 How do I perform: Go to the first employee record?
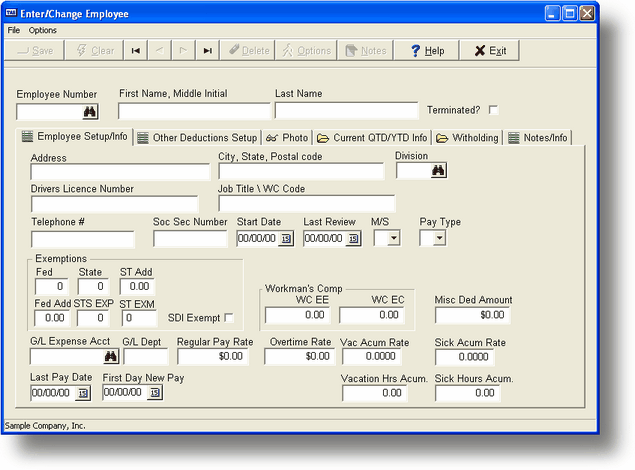pos(136,51)
